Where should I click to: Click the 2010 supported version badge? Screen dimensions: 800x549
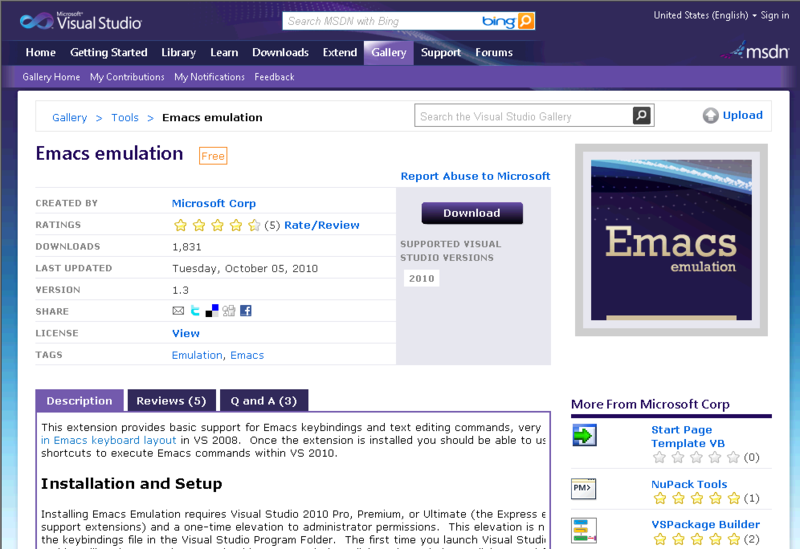421,279
